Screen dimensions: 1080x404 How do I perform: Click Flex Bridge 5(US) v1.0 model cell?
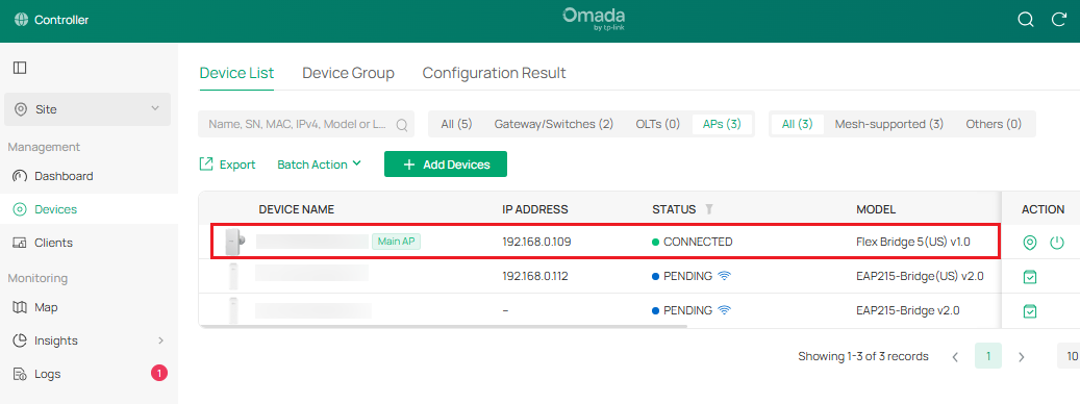(913, 242)
